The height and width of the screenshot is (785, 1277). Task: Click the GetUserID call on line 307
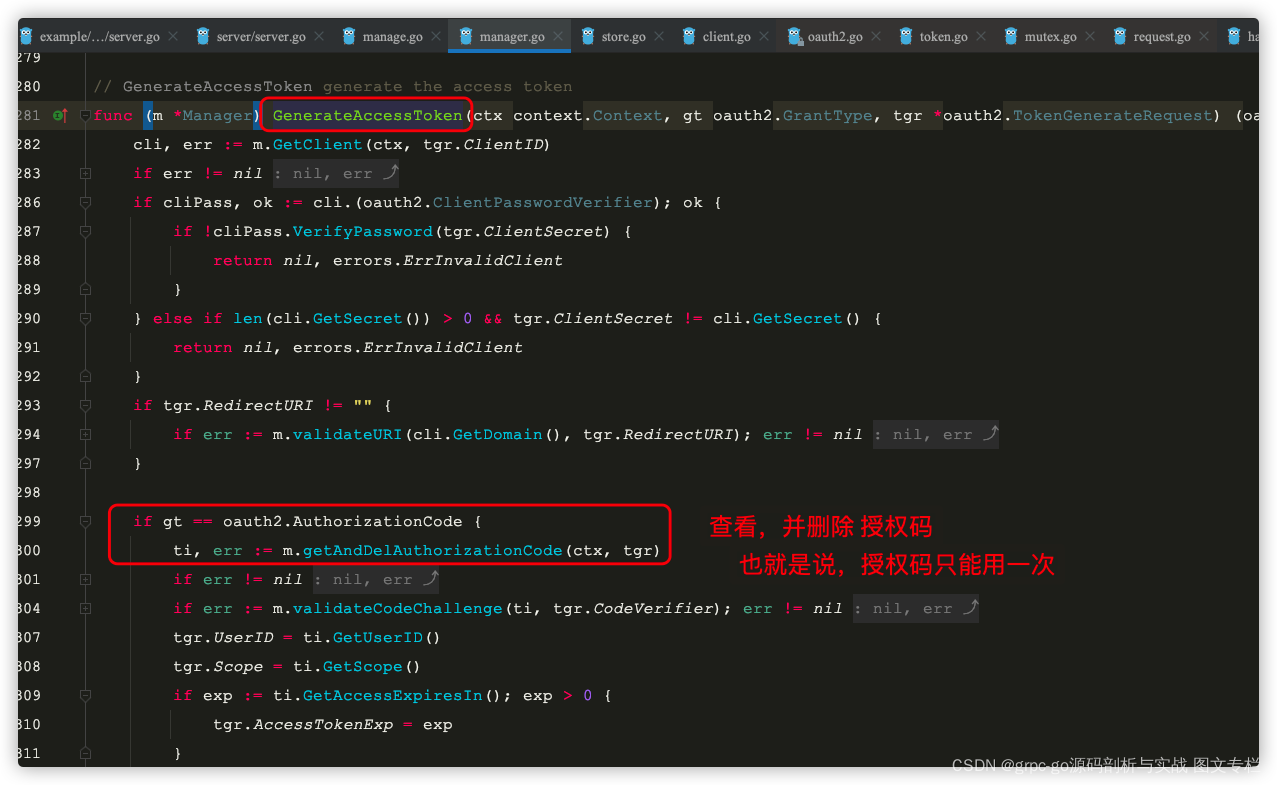pyautogui.click(x=378, y=638)
